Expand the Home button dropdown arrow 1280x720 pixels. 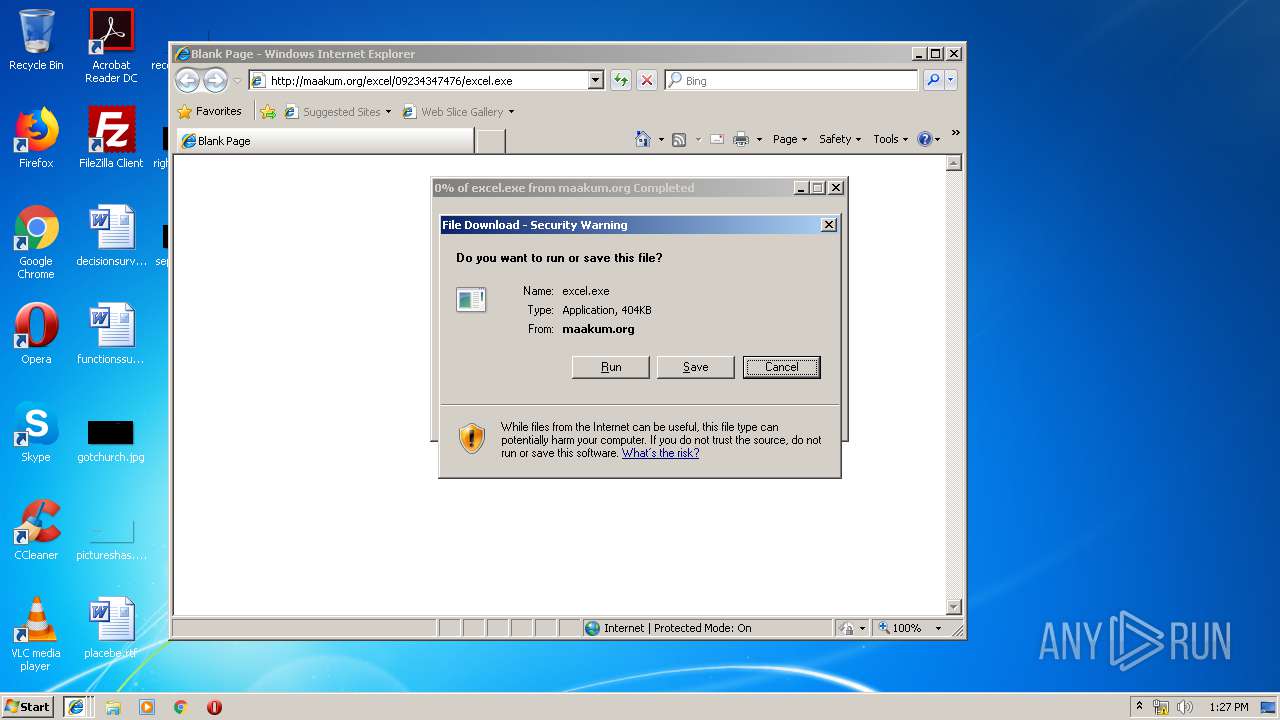661,139
